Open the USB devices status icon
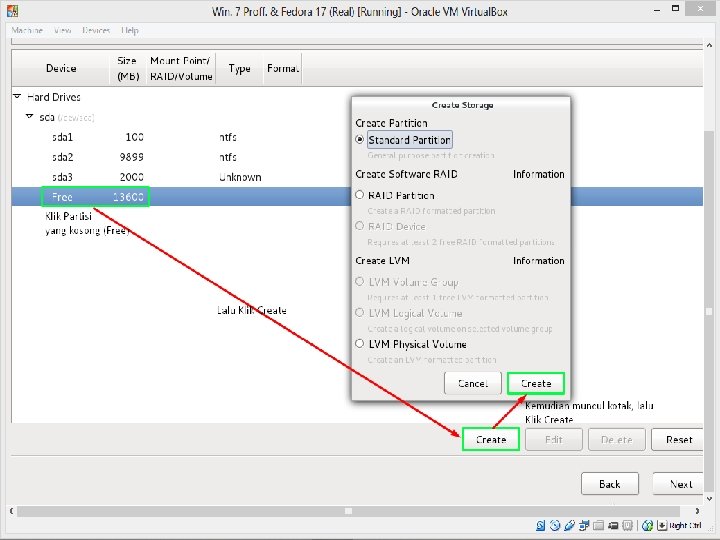 tap(569, 525)
